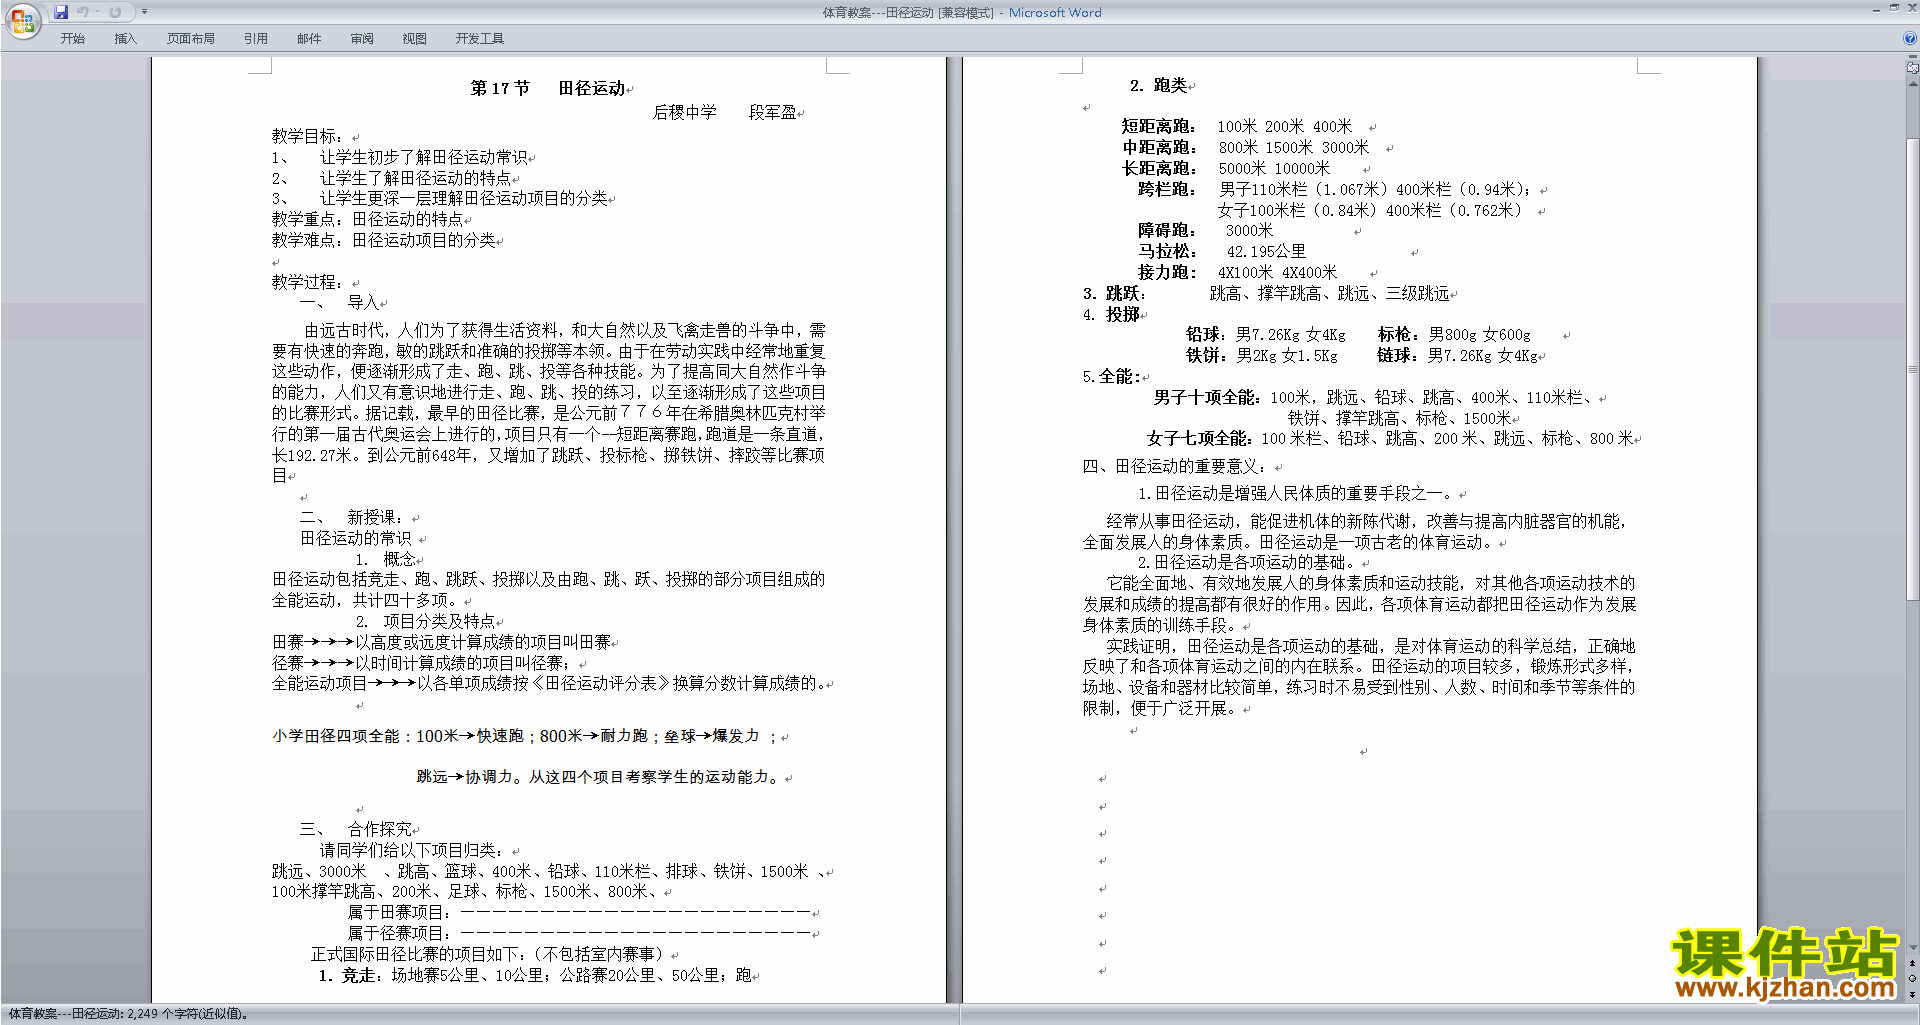Screen dimensions: 1920x1025
Task: Go to the 开发工具 (Developer) tab
Action: tap(479, 38)
